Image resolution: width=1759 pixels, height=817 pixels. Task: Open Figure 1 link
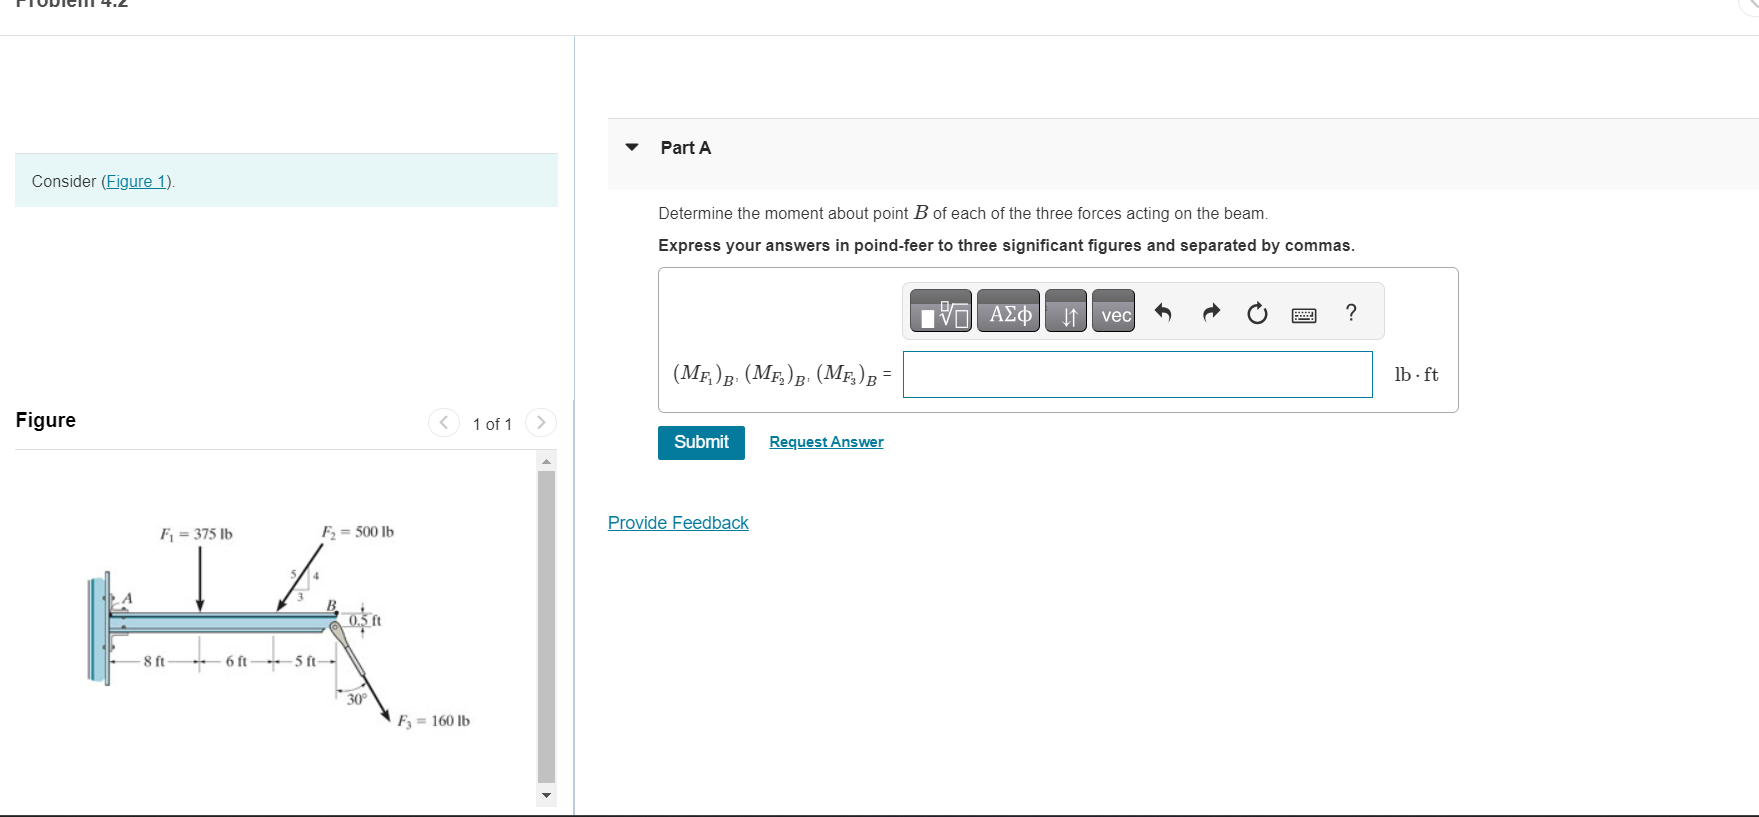(136, 181)
